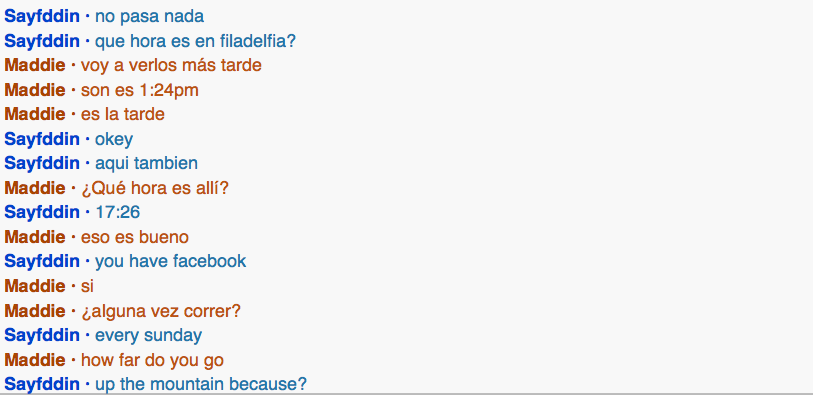Click the Sayfddin name on the first line

pos(42,16)
